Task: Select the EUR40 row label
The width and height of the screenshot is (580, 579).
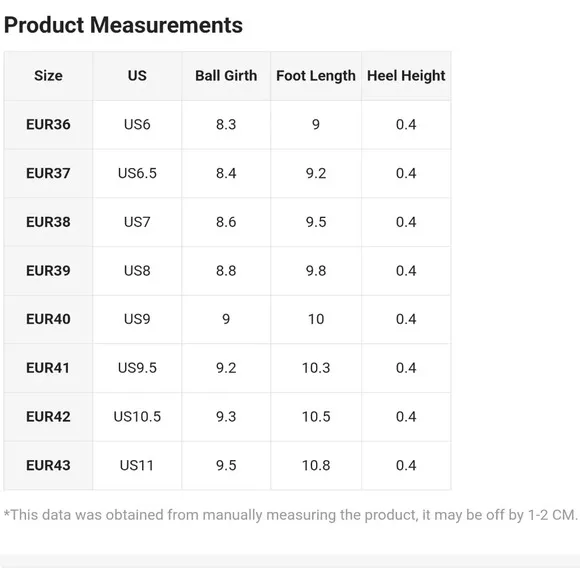Action: 48,319
